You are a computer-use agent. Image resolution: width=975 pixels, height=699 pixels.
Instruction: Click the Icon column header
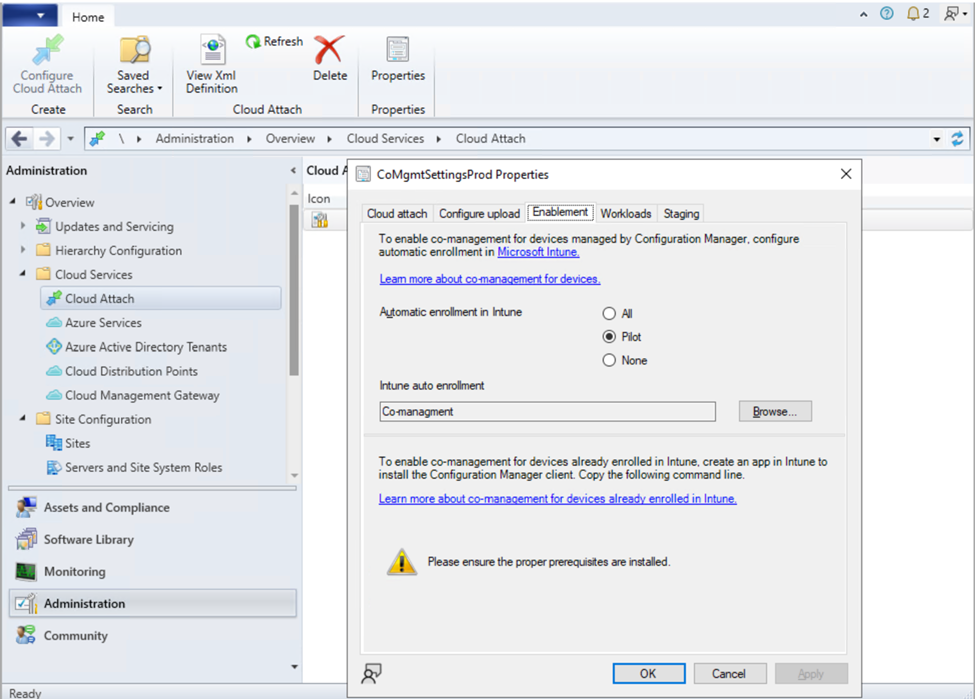click(x=319, y=199)
